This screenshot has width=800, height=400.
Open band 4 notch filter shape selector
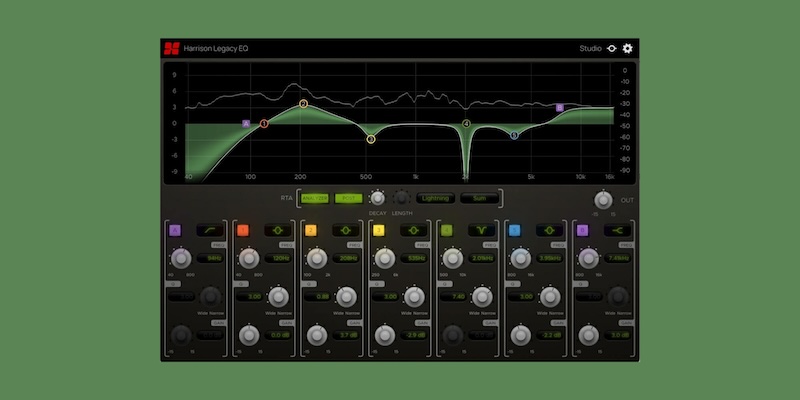point(481,231)
